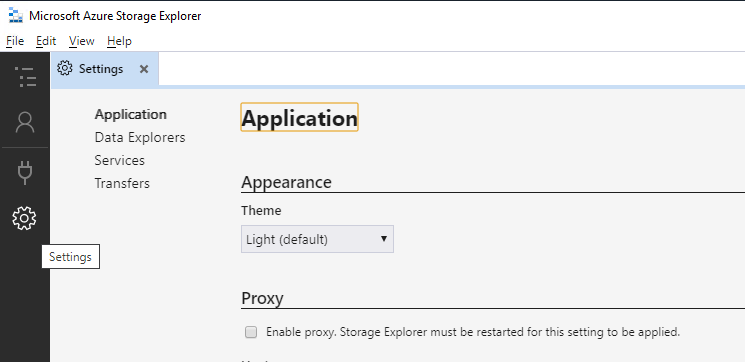Open the Theme dropdown

click(317, 239)
